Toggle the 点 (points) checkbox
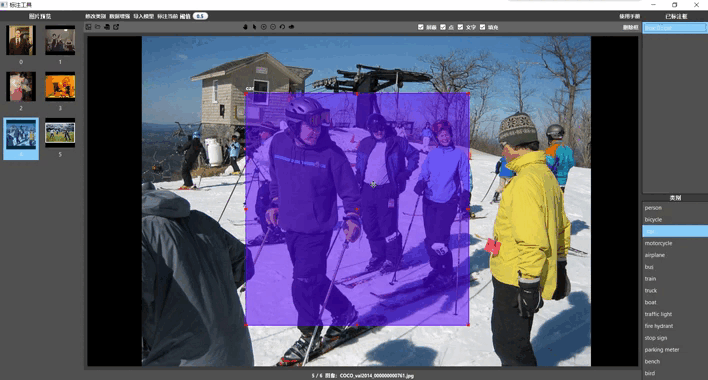This screenshot has height=380, width=708. (x=443, y=27)
